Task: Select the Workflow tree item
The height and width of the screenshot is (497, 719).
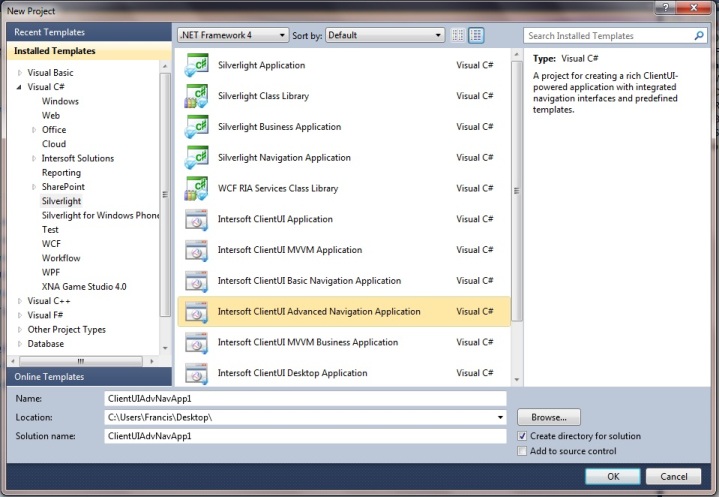Action: tap(61, 258)
